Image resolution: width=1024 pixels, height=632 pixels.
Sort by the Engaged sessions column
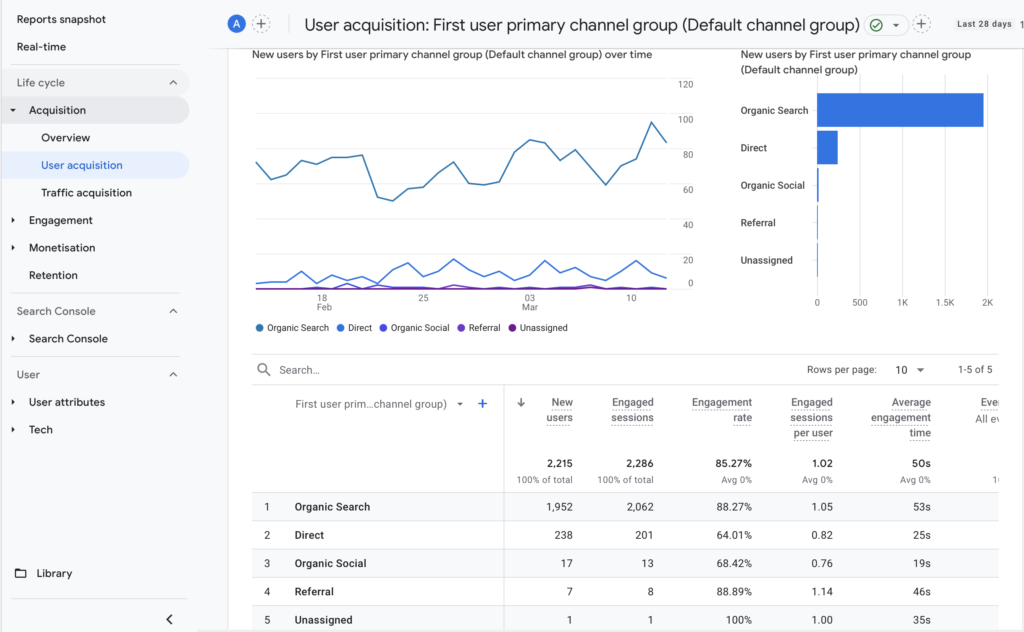pyautogui.click(x=632, y=410)
